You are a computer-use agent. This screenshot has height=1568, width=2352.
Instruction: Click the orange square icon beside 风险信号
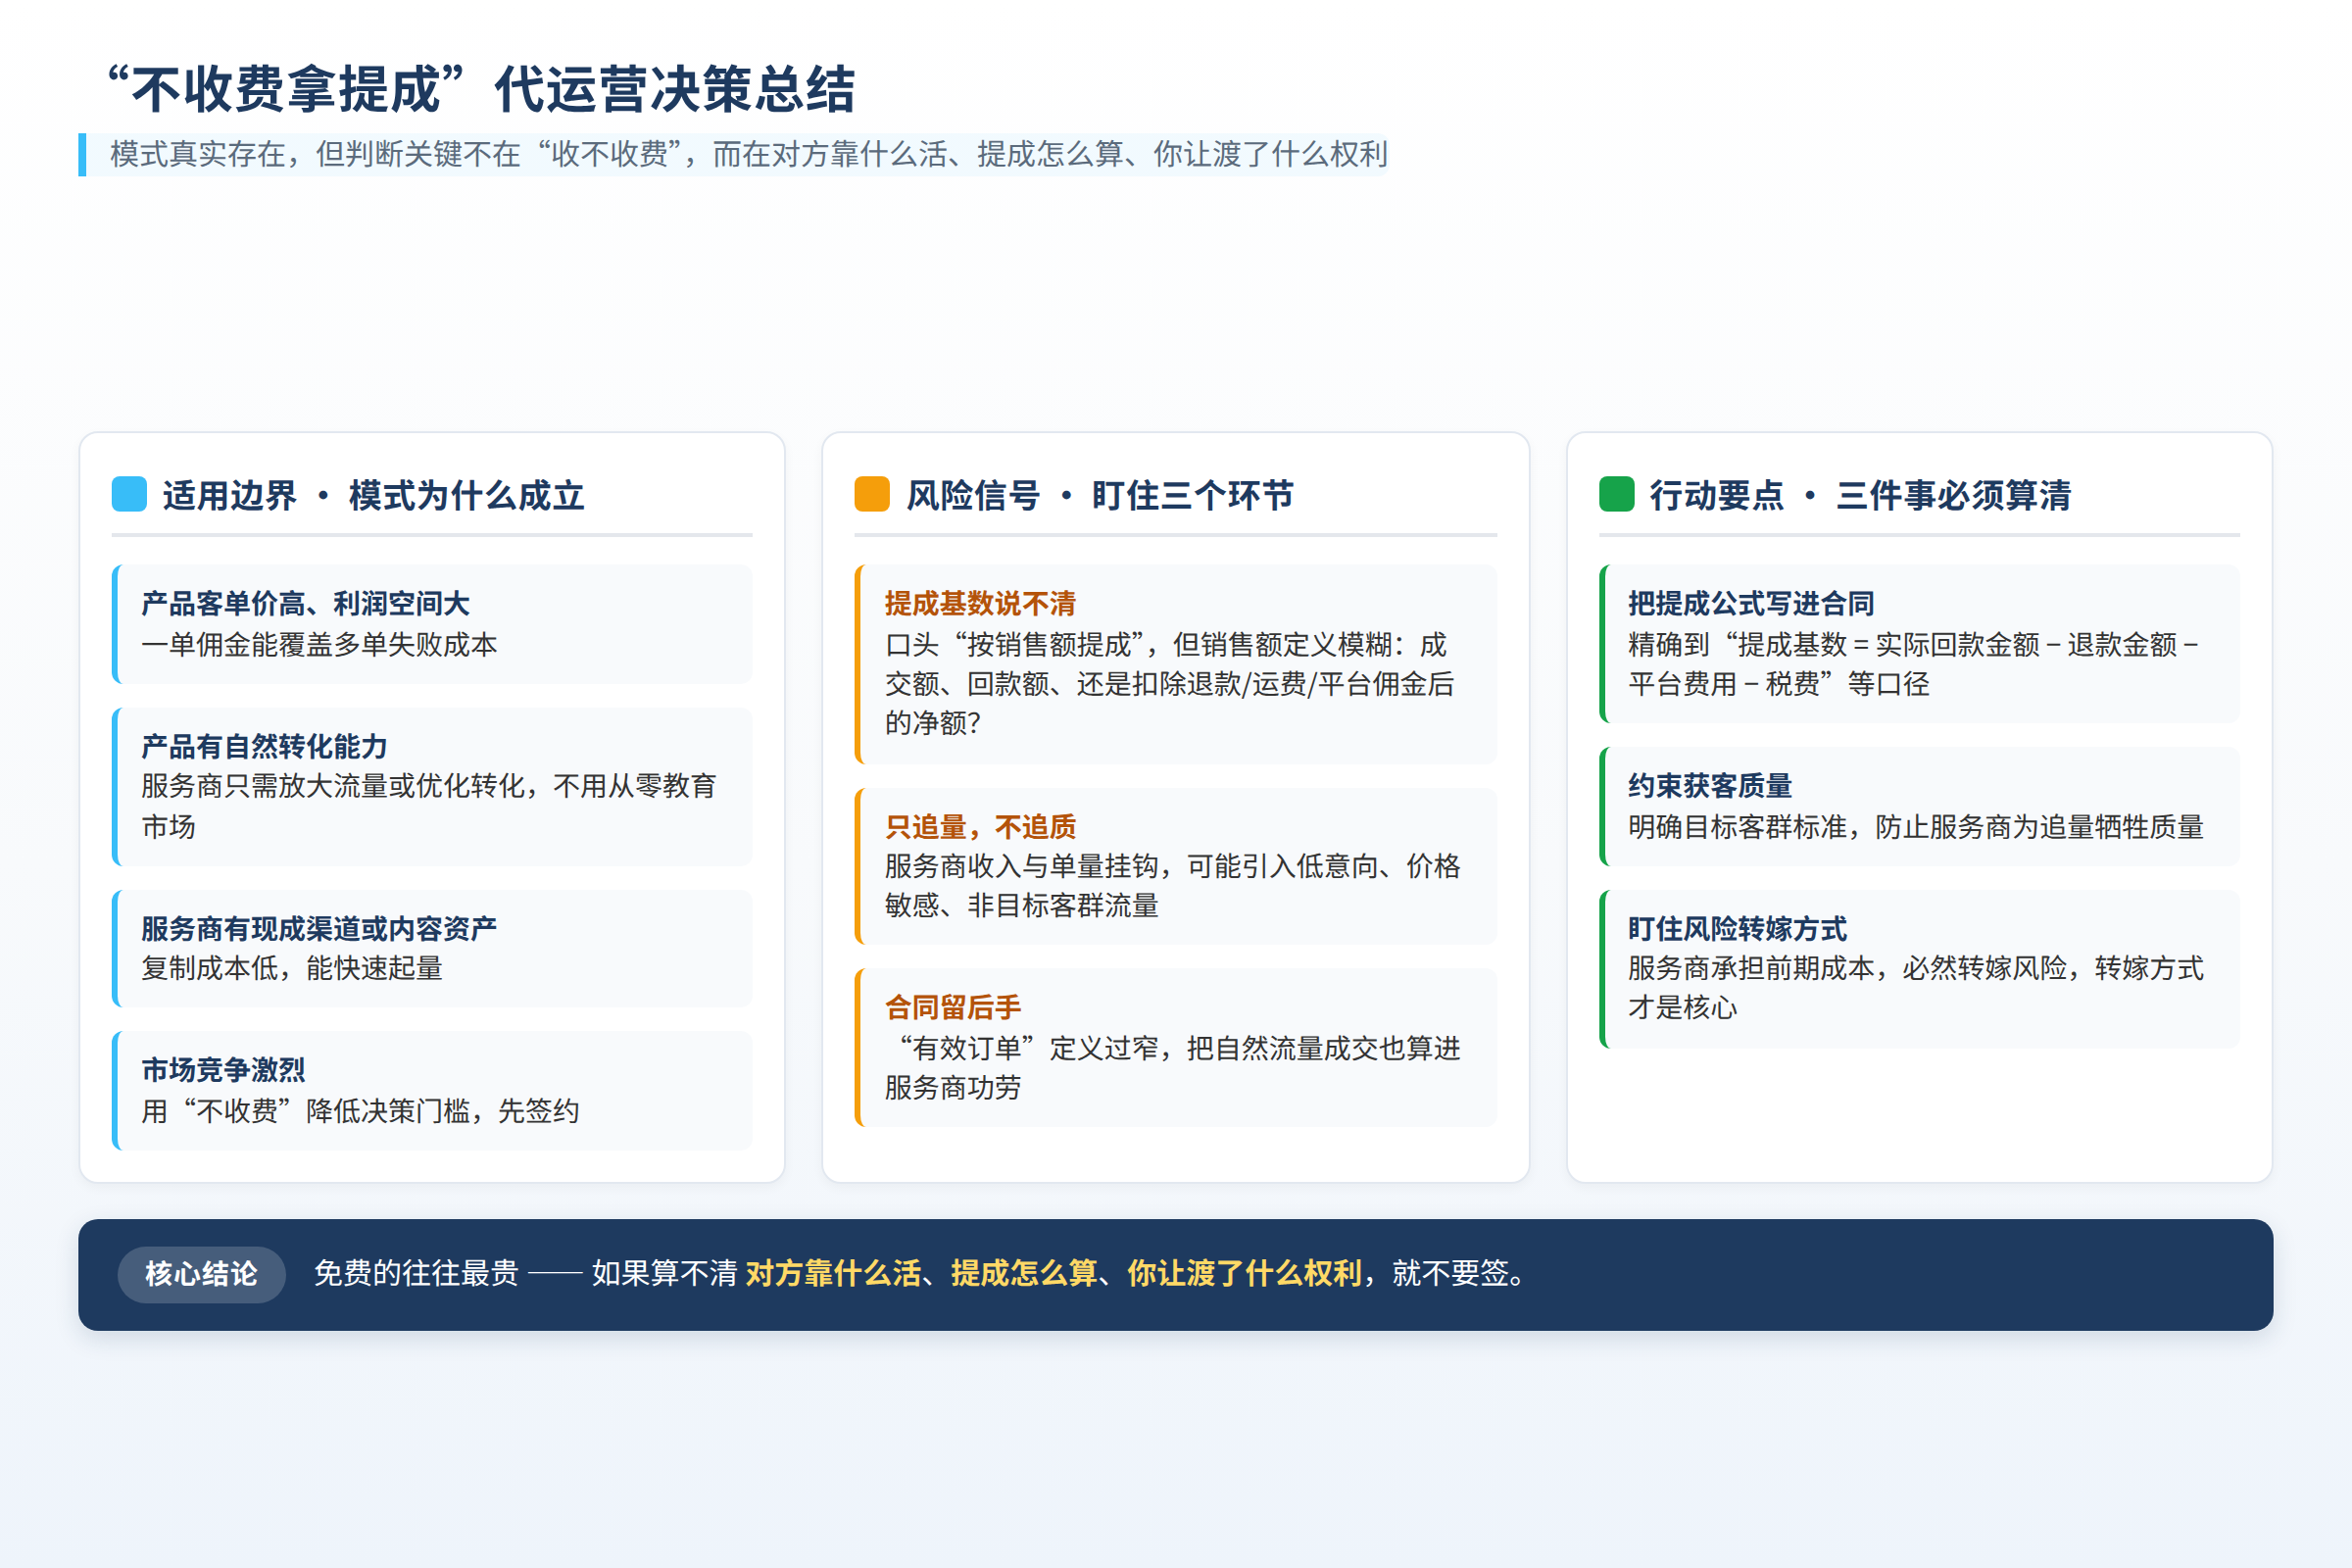pos(872,494)
